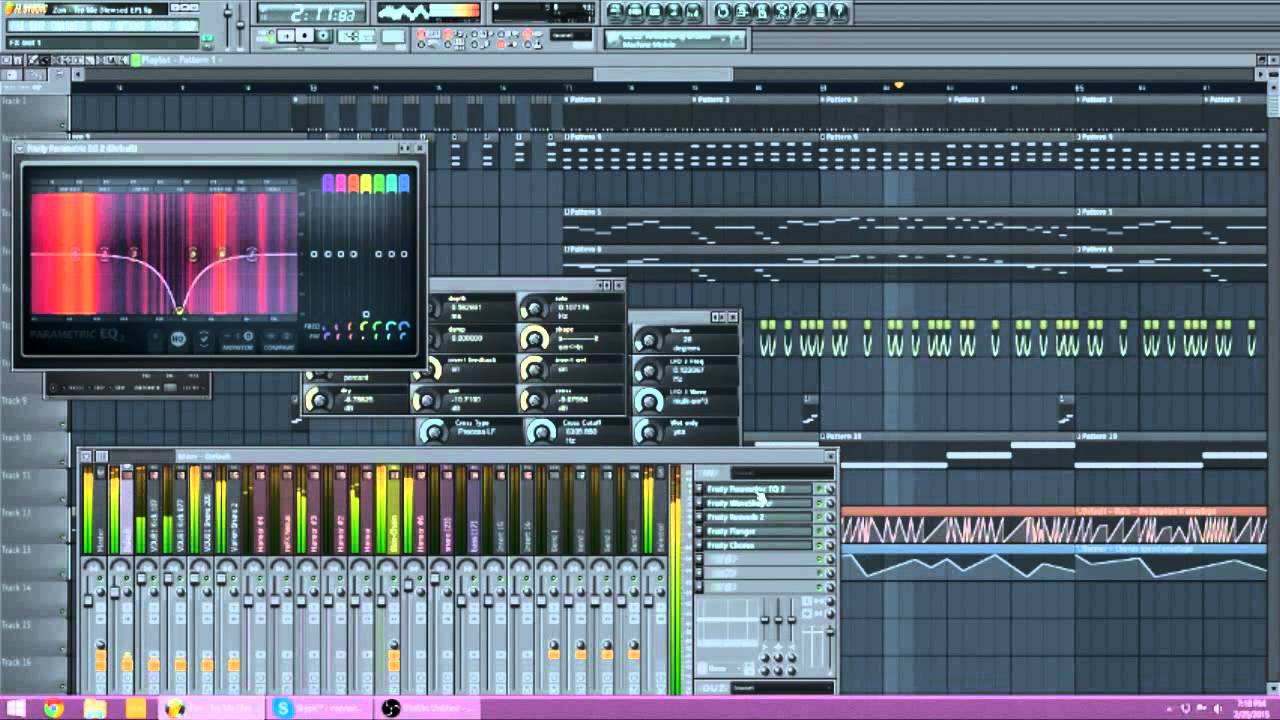The width and height of the screenshot is (1280, 720).
Task: Click the yellow band 4 swatch in the EQ
Action: (x=365, y=183)
